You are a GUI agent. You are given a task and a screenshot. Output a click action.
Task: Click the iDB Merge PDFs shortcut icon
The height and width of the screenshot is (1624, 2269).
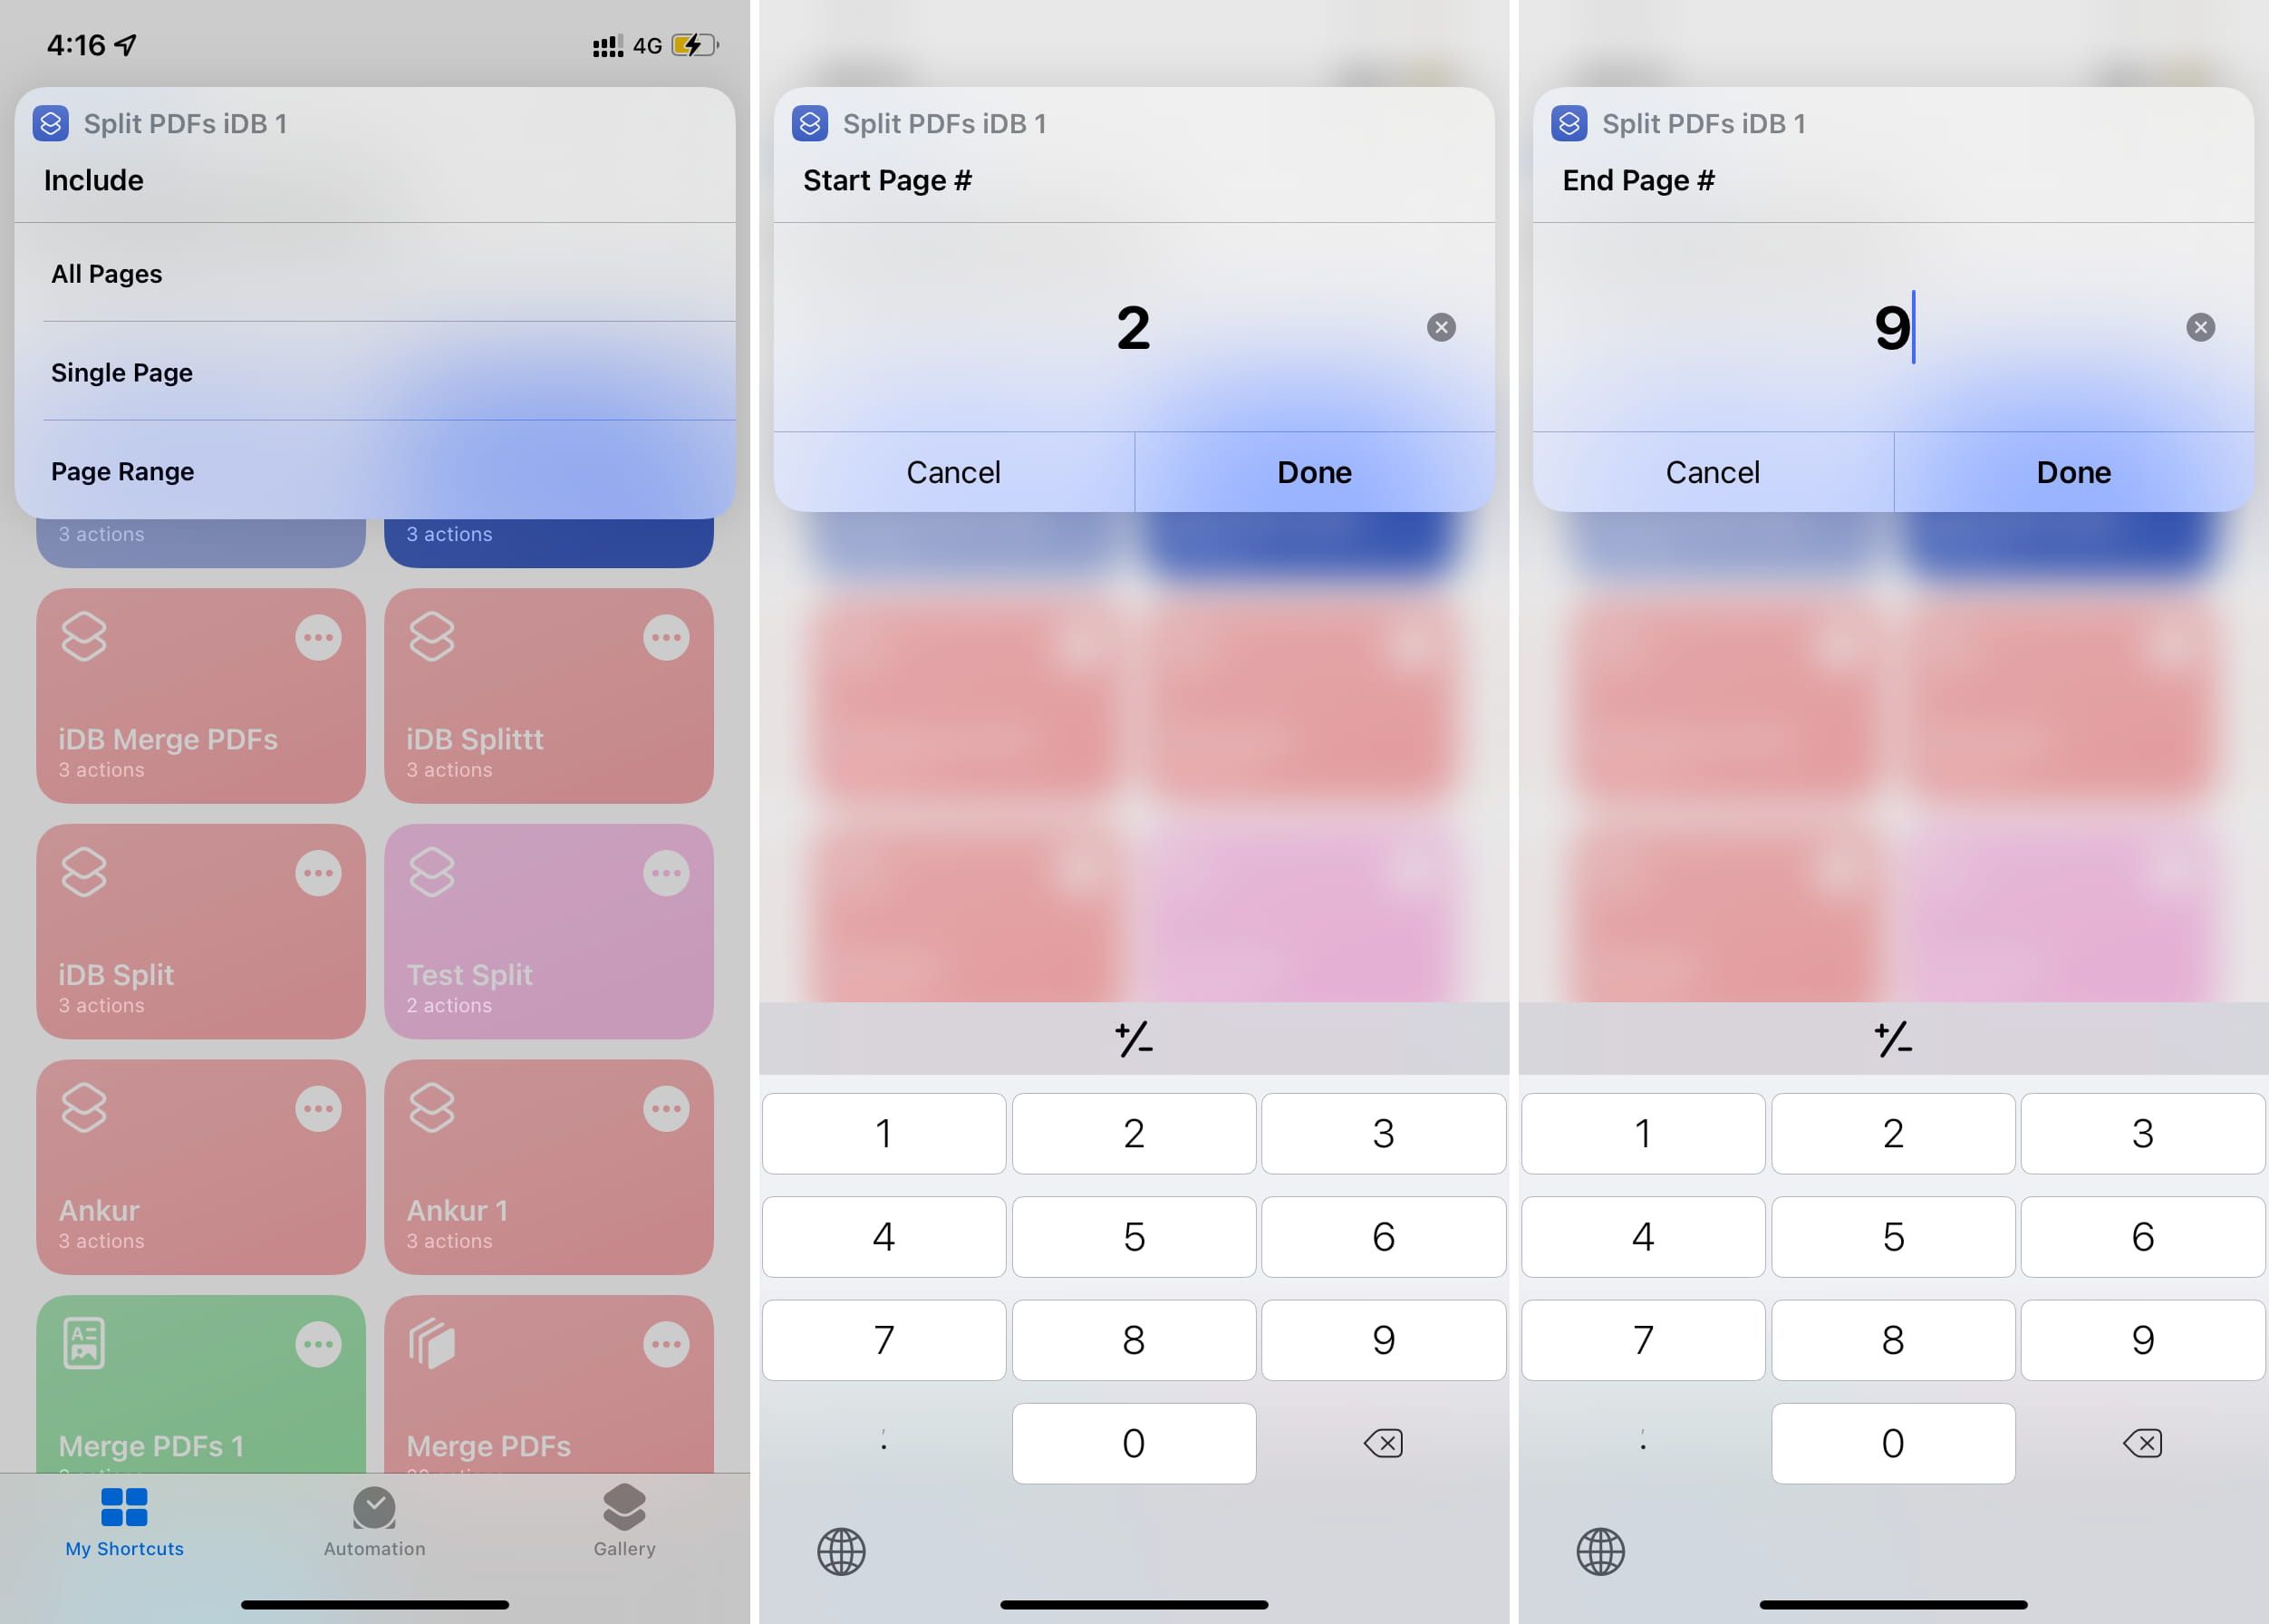tap(82, 636)
